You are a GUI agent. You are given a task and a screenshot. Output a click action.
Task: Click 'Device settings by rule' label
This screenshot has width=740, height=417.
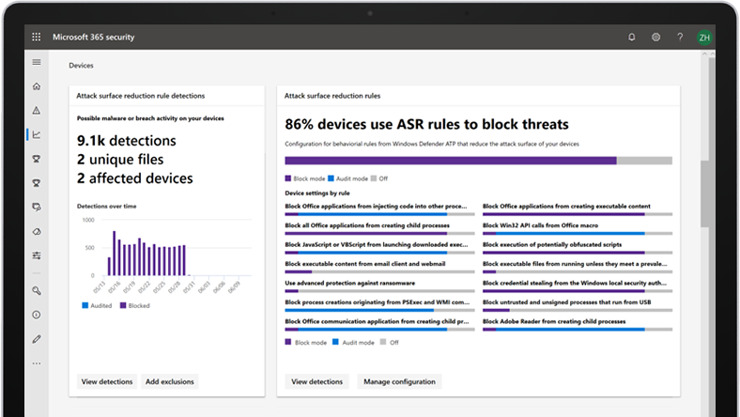317,193
